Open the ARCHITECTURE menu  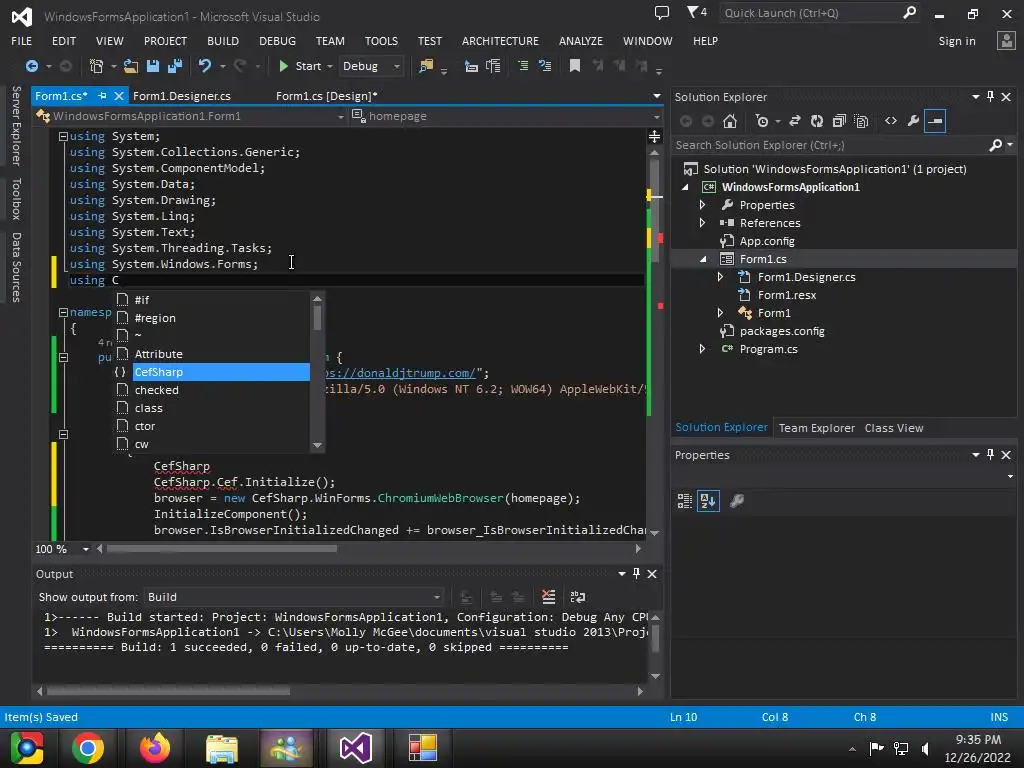500,41
